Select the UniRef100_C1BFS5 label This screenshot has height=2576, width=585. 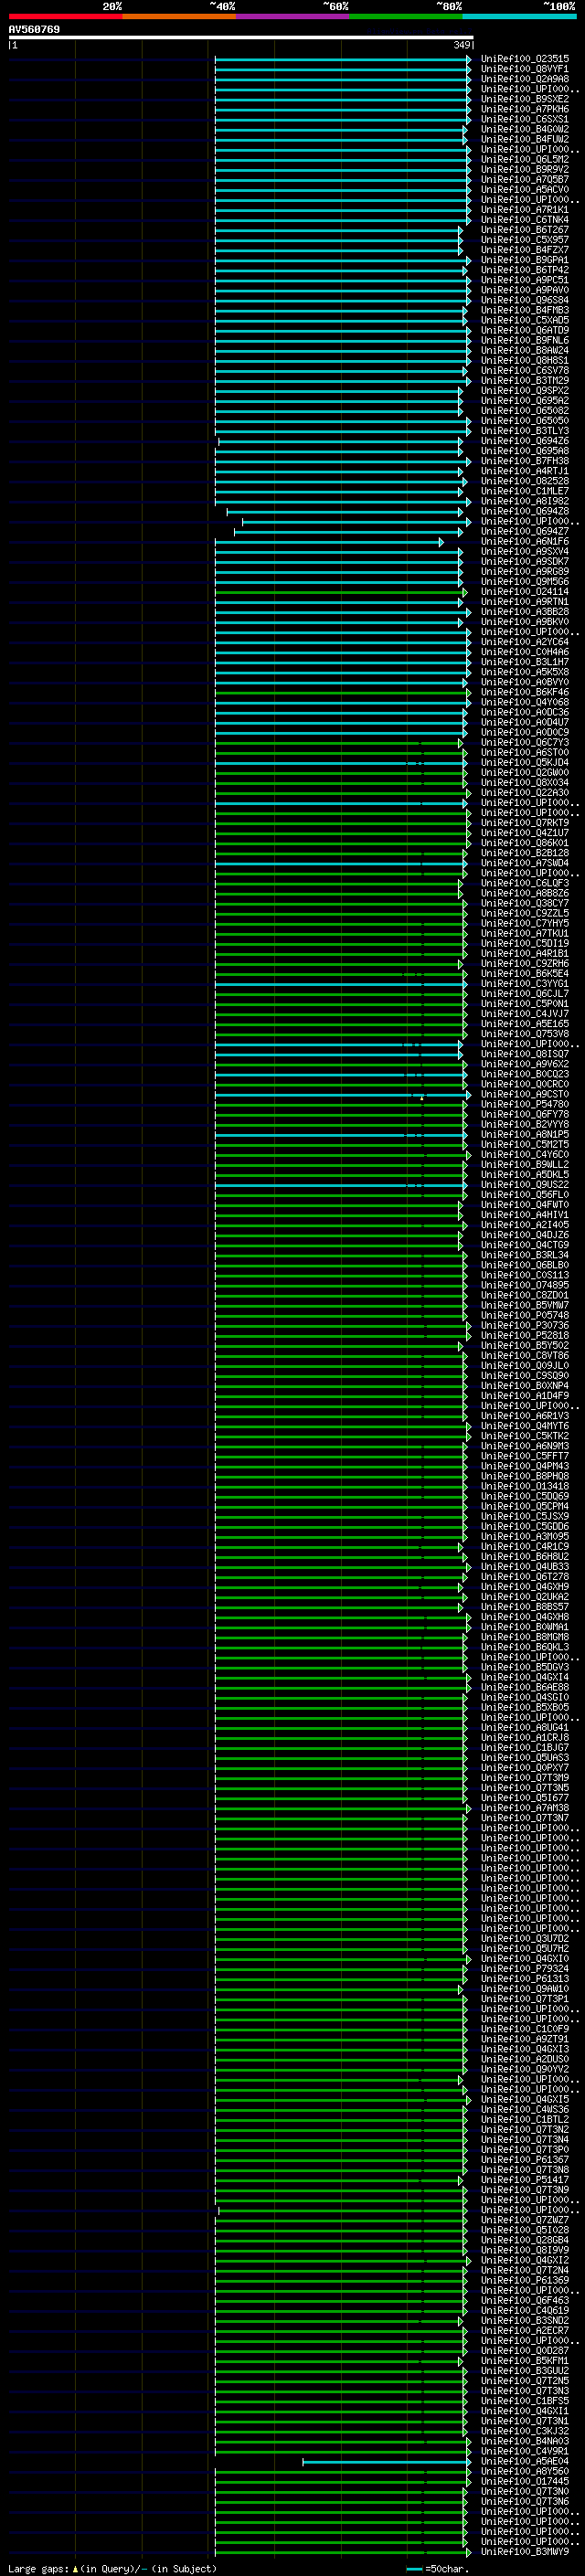524,2401
